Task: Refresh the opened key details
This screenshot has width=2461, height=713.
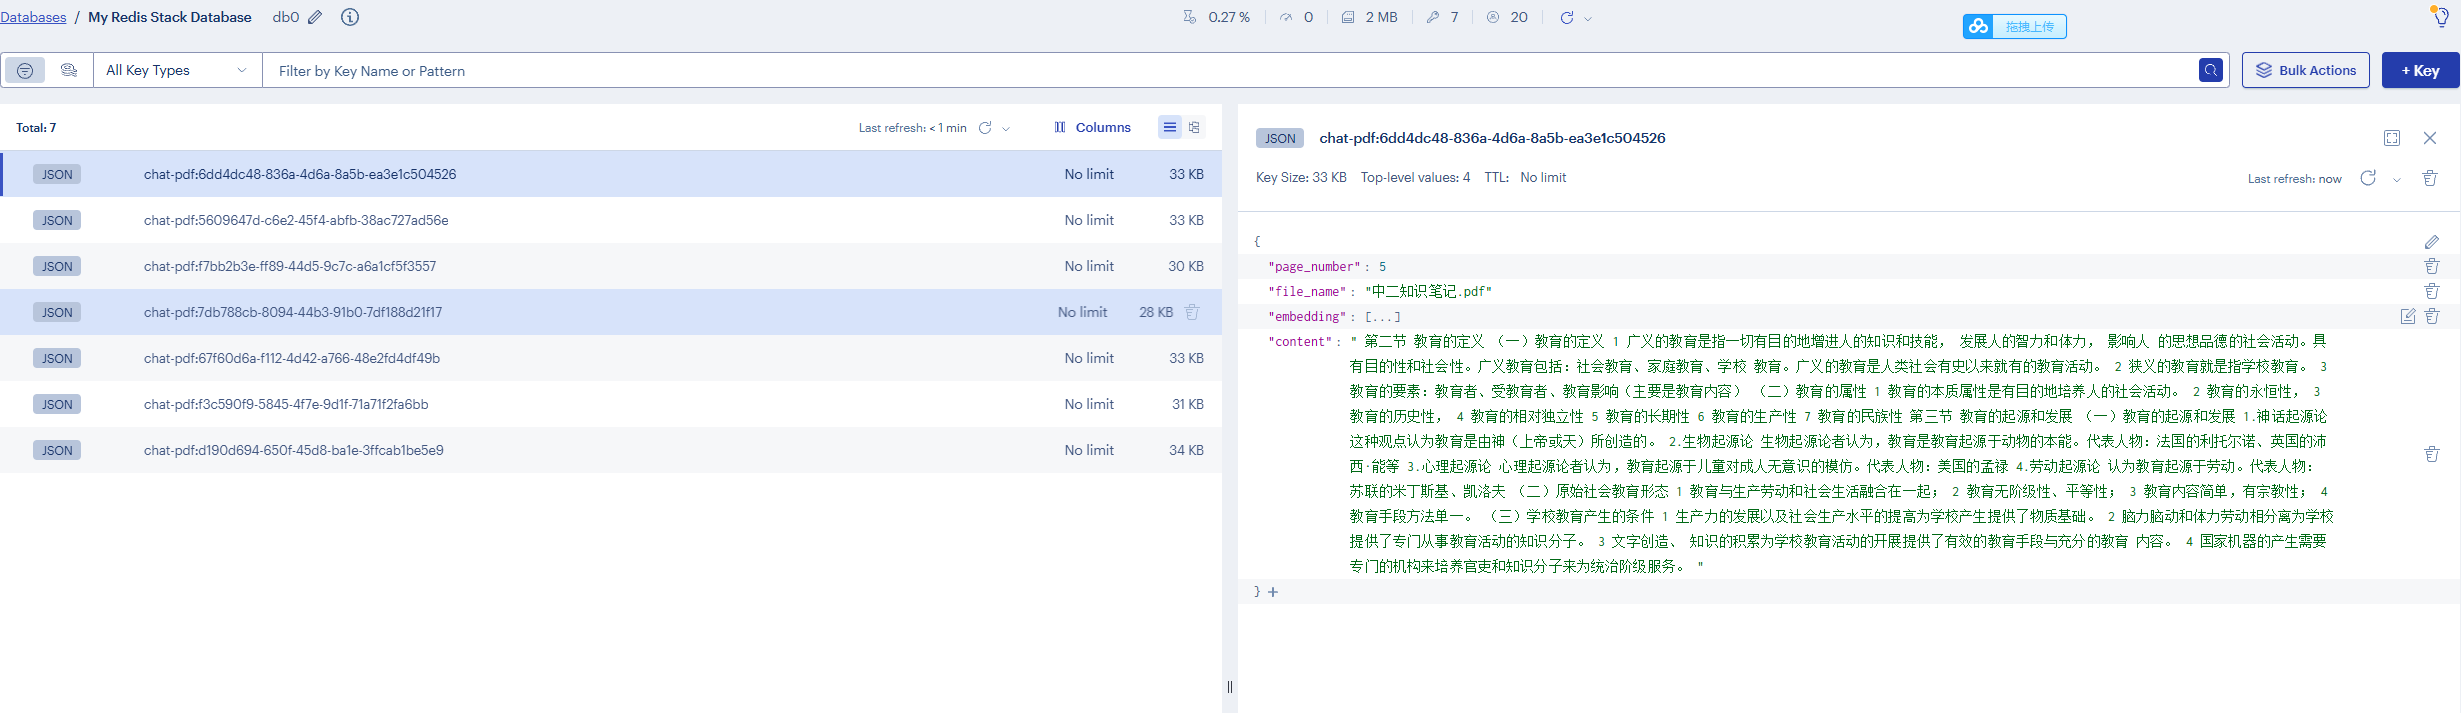Action: tap(2368, 178)
